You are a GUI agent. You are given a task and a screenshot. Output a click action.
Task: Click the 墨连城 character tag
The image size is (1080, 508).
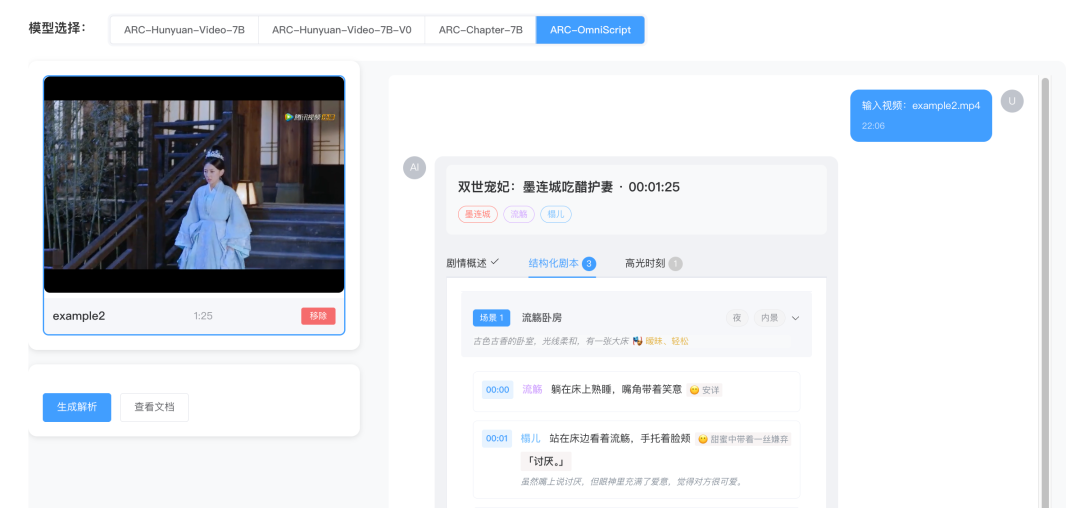(477, 214)
